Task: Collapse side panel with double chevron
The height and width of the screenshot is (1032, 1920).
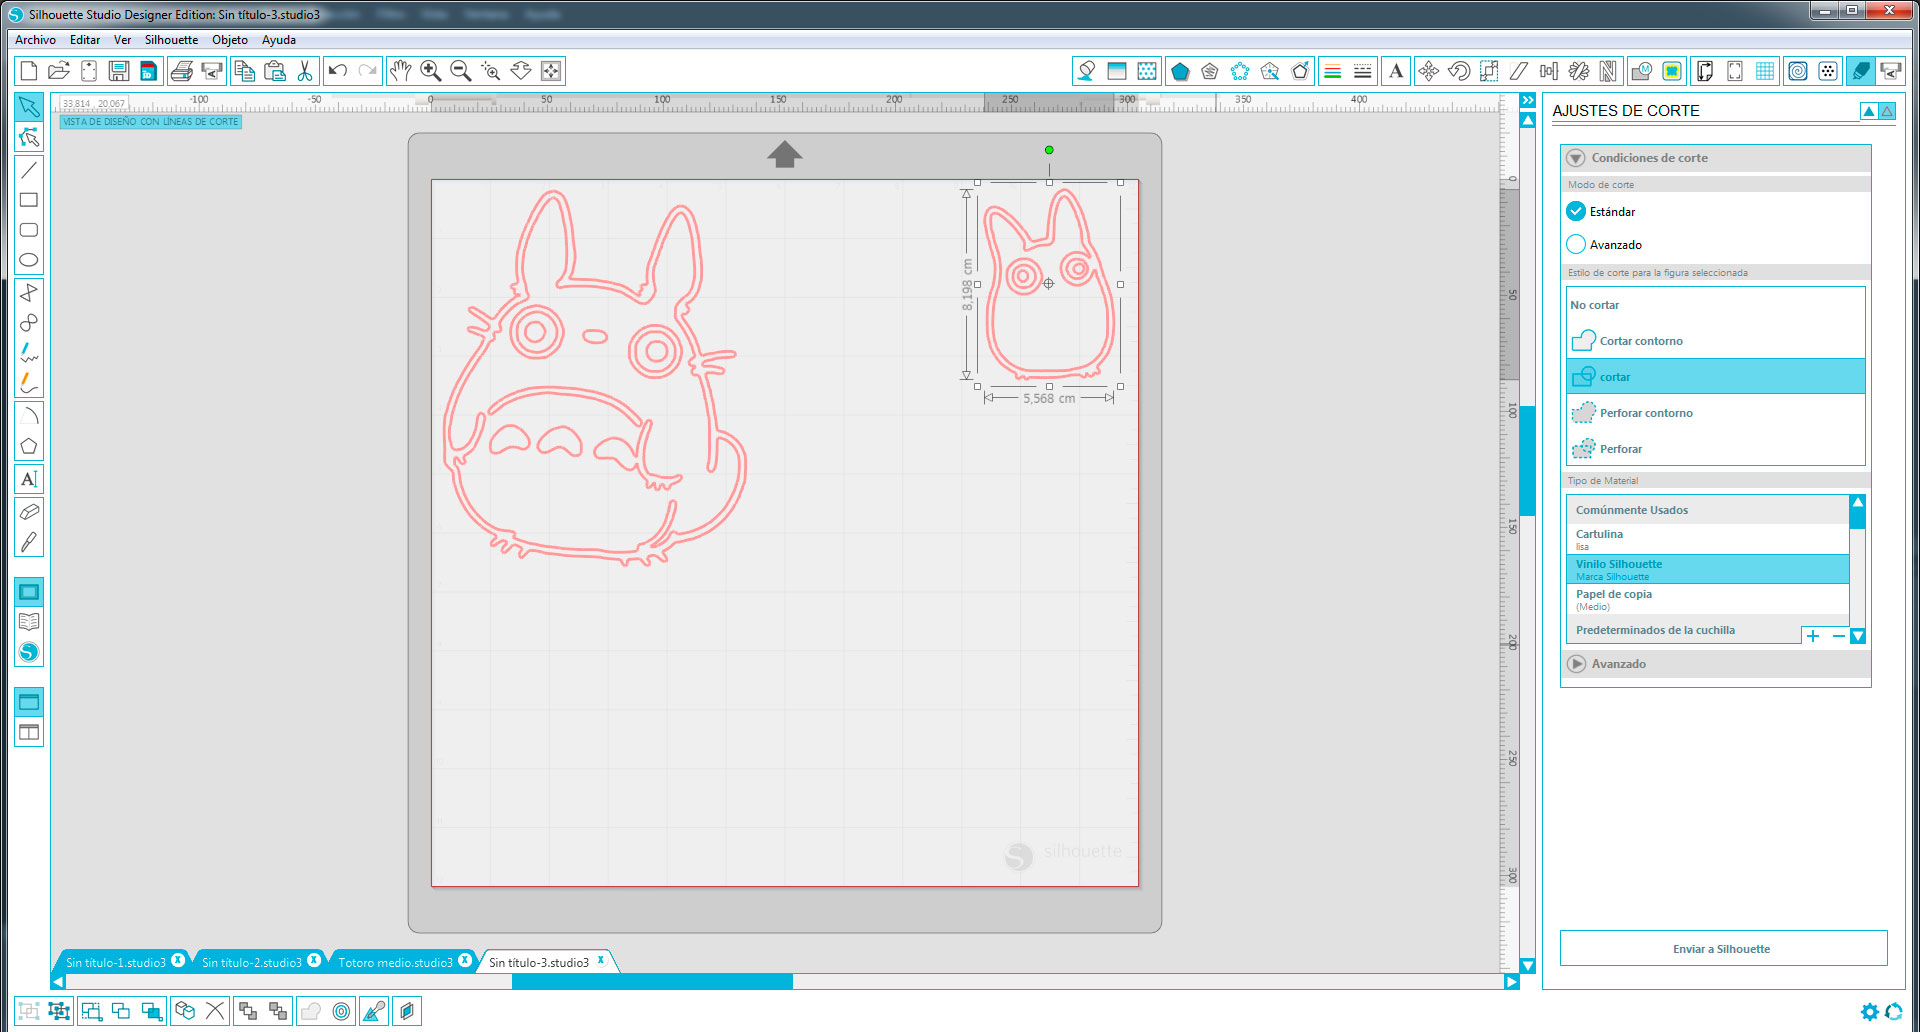Action: point(1527,101)
